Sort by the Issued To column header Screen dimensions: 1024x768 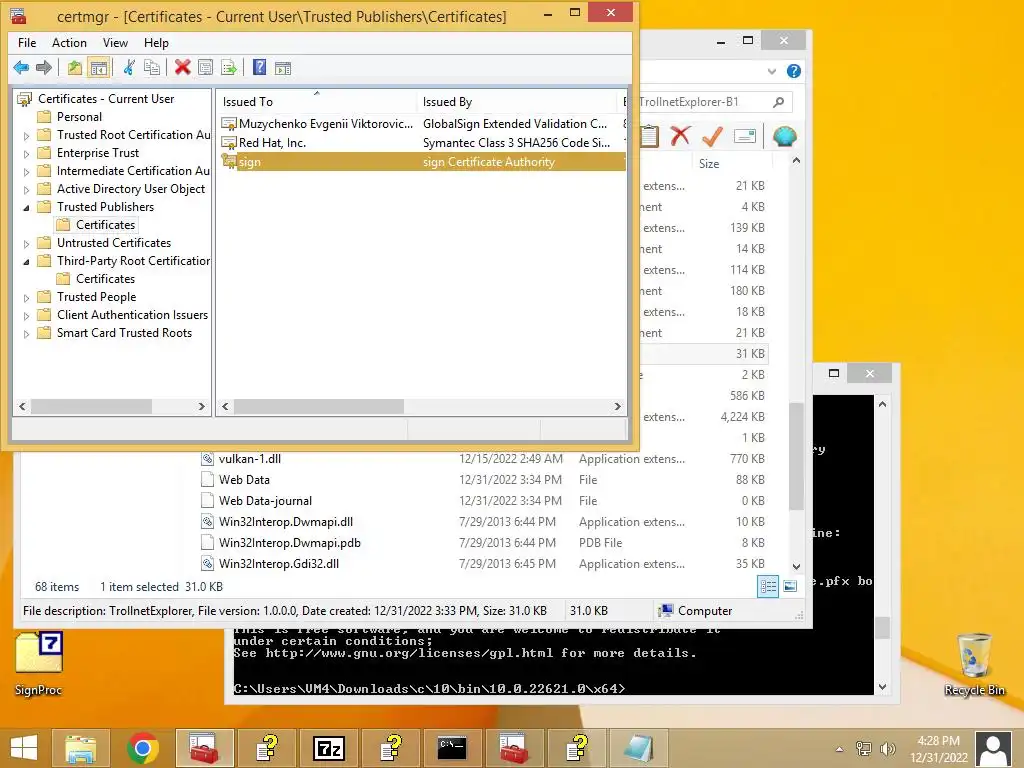click(x=316, y=101)
